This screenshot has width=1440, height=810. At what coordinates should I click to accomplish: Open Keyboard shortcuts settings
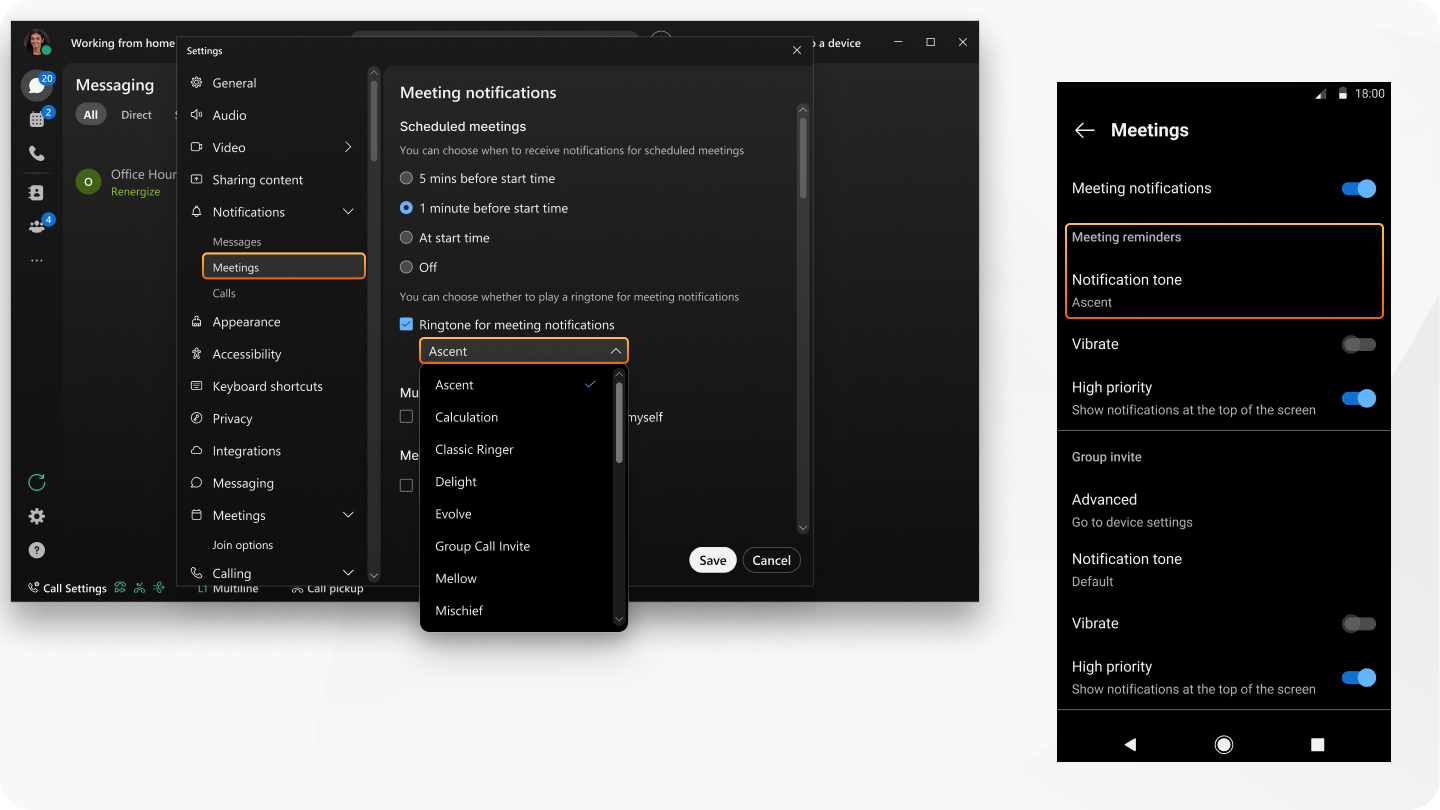click(x=267, y=386)
